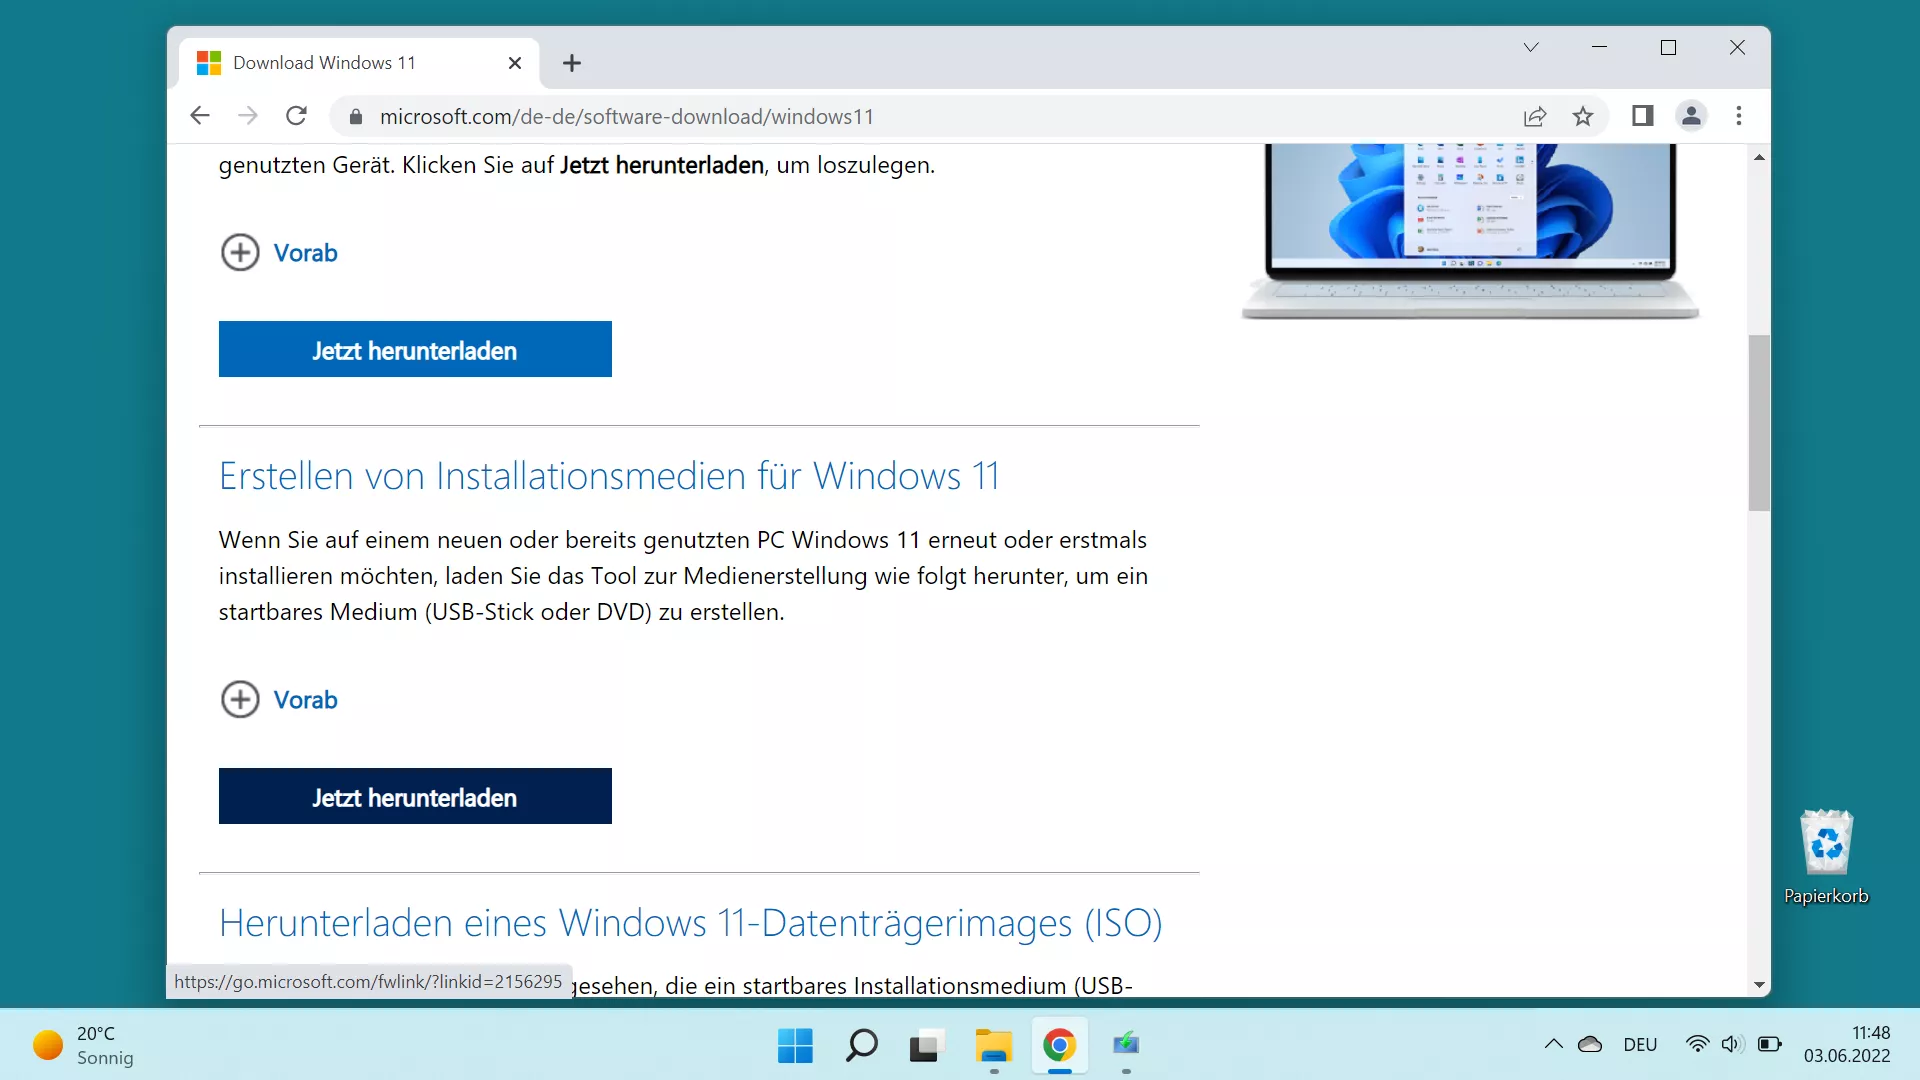Open File Explorer from the taskbar

pyautogui.click(x=993, y=1045)
